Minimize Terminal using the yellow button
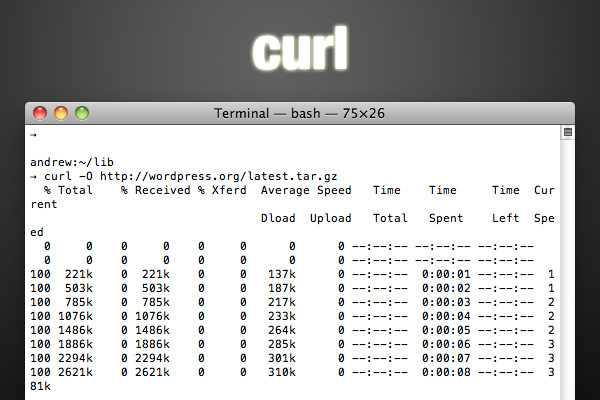The height and width of the screenshot is (400, 600). [61, 113]
